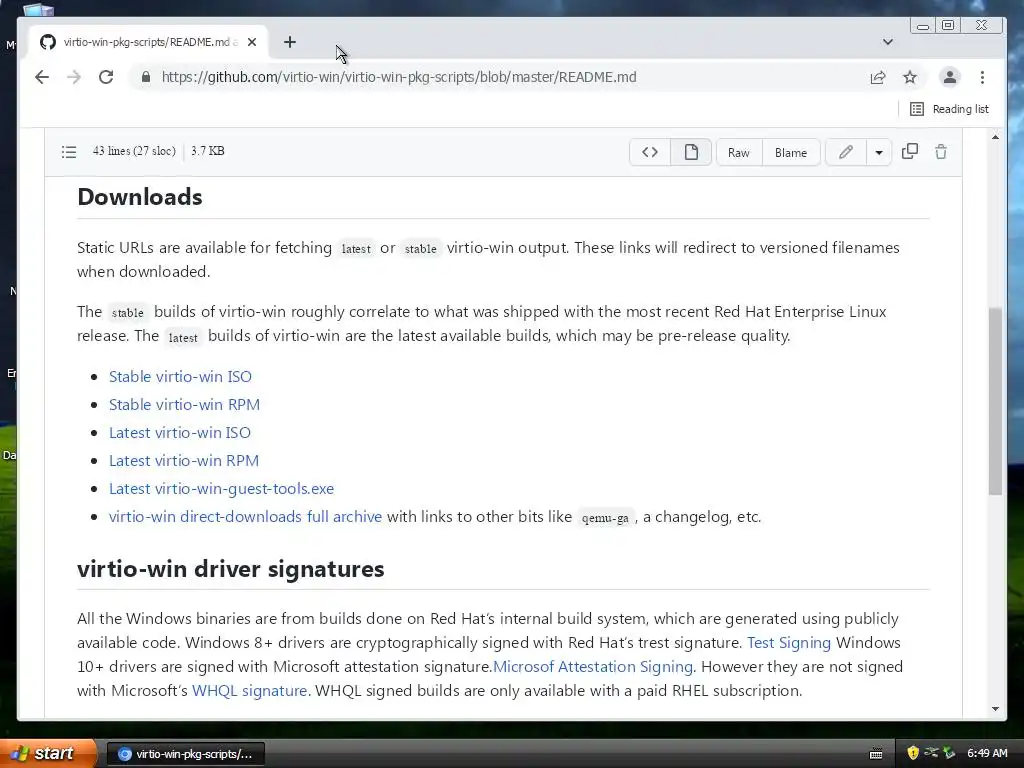Close the virtio-win-pkg-scripts README tab

(252, 42)
